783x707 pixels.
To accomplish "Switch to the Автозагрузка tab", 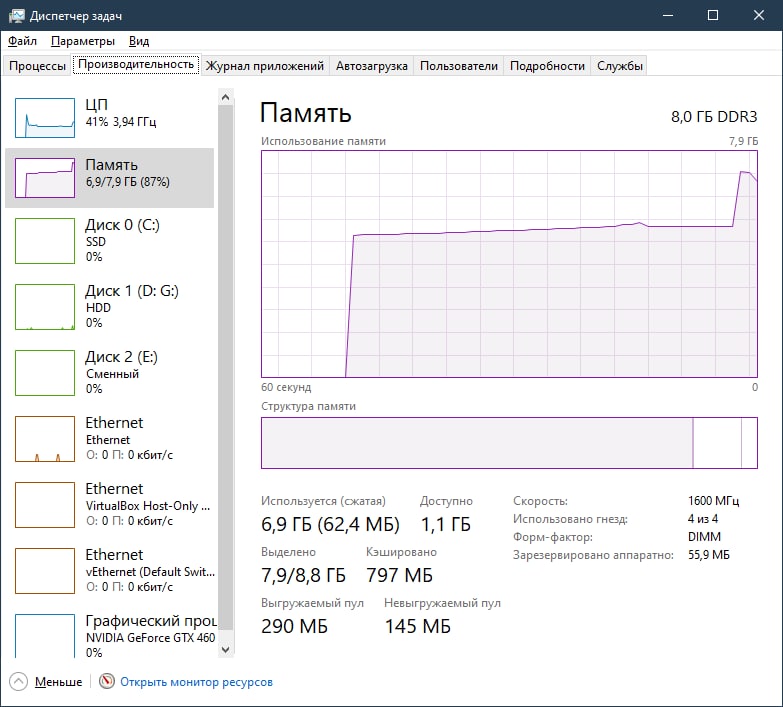I will 372,66.
